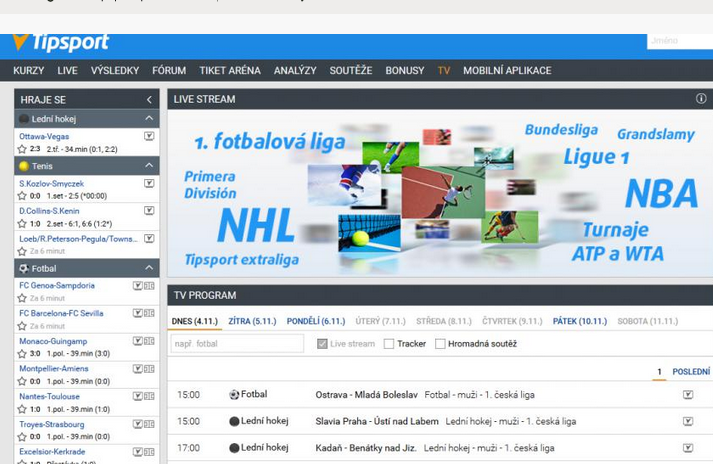This screenshot has height=464, width=713.
Task: Open the FÓRUM menu
Action: click(169, 71)
